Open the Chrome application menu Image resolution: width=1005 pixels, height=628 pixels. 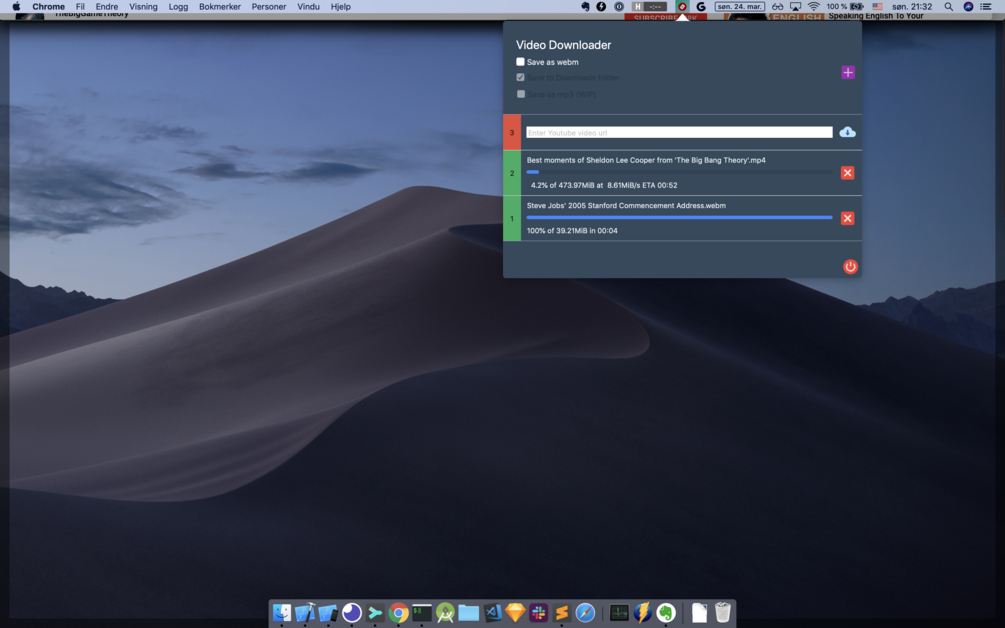(49, 6)
